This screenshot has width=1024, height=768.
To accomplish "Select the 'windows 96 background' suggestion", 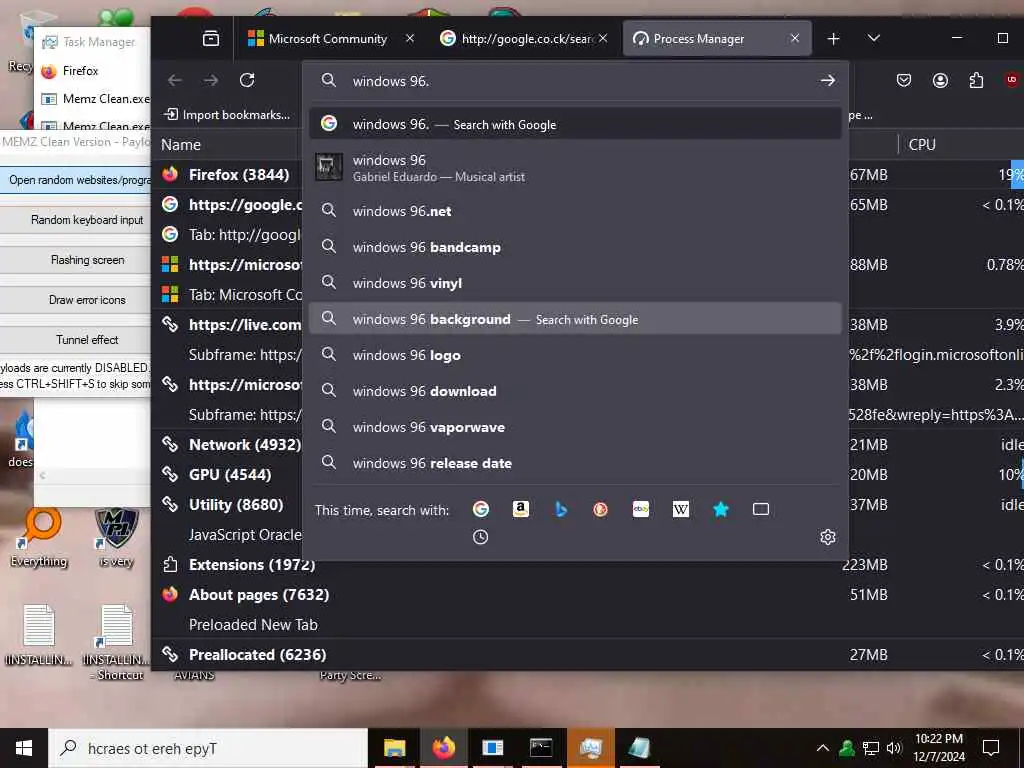I will pos(575,319).
